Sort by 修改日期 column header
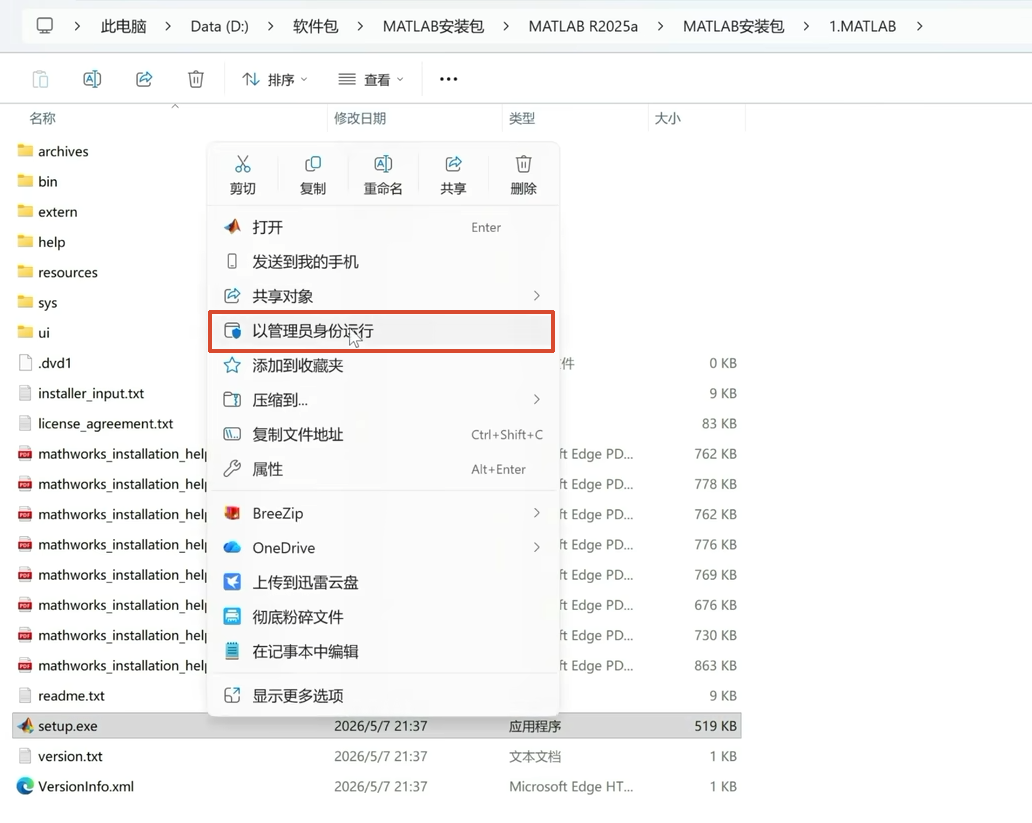The image size is (1032, 823). coord(360,118)
